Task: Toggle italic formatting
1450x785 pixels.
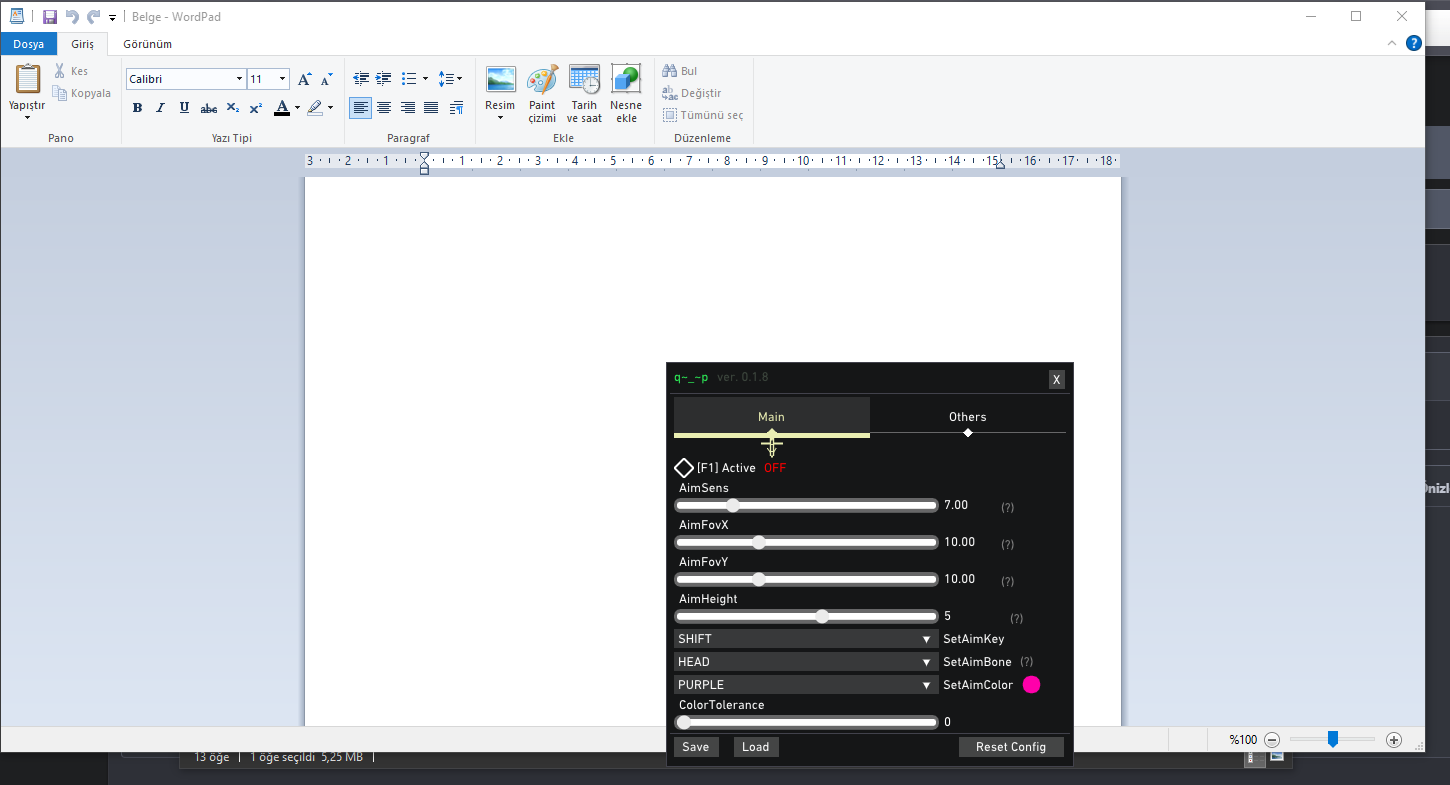Action: pos(160,108)
